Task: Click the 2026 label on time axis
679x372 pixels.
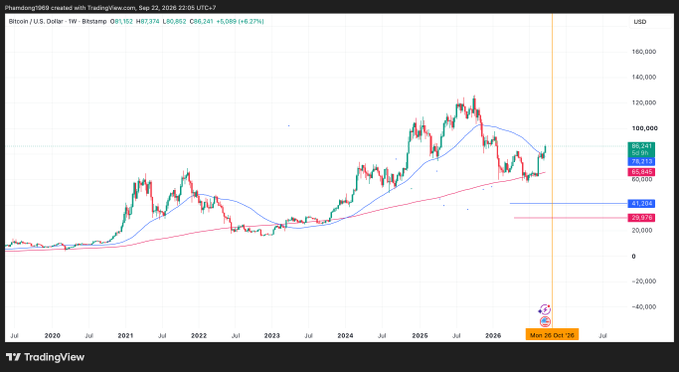Action: coord(493,336)
